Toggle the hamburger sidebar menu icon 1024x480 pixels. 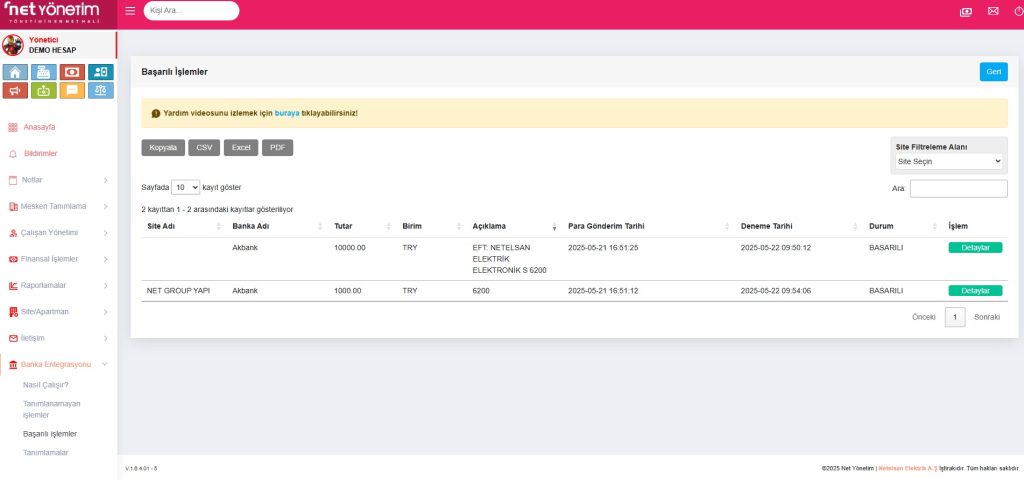click(131, 11)
